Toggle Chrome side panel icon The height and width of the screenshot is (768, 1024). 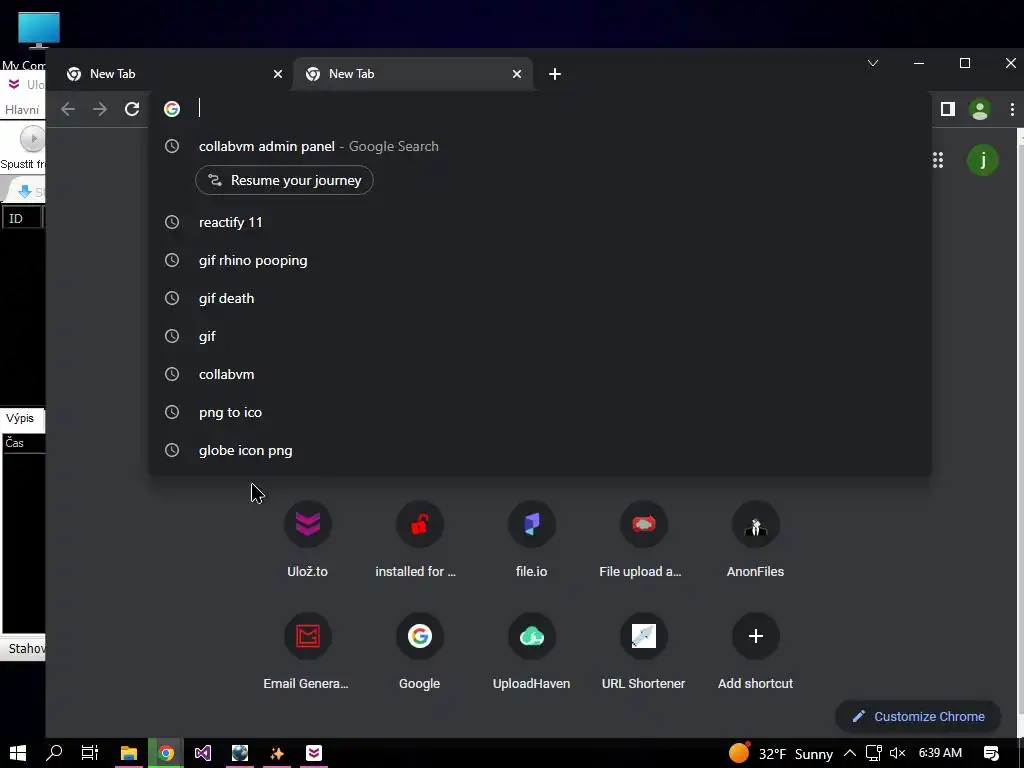(948, 109)
